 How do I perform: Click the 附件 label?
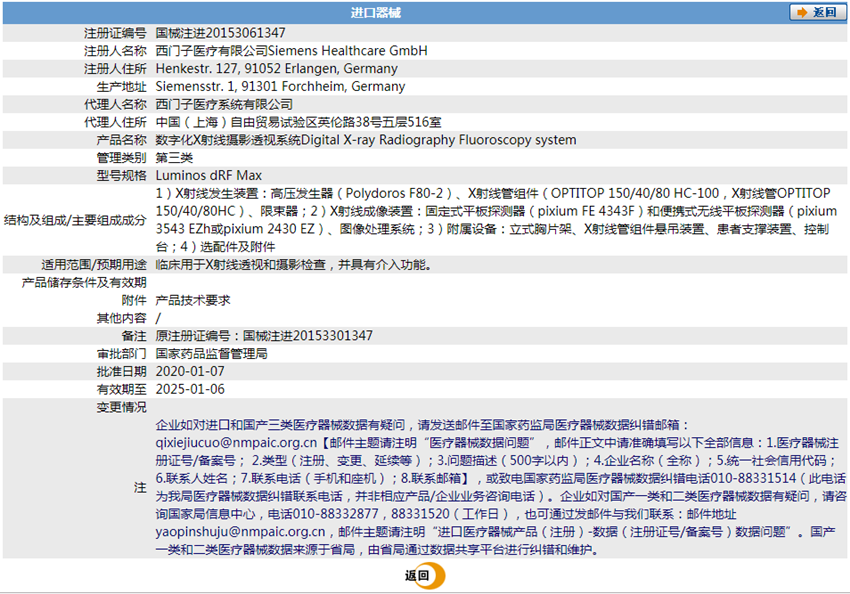click(134, 300)
